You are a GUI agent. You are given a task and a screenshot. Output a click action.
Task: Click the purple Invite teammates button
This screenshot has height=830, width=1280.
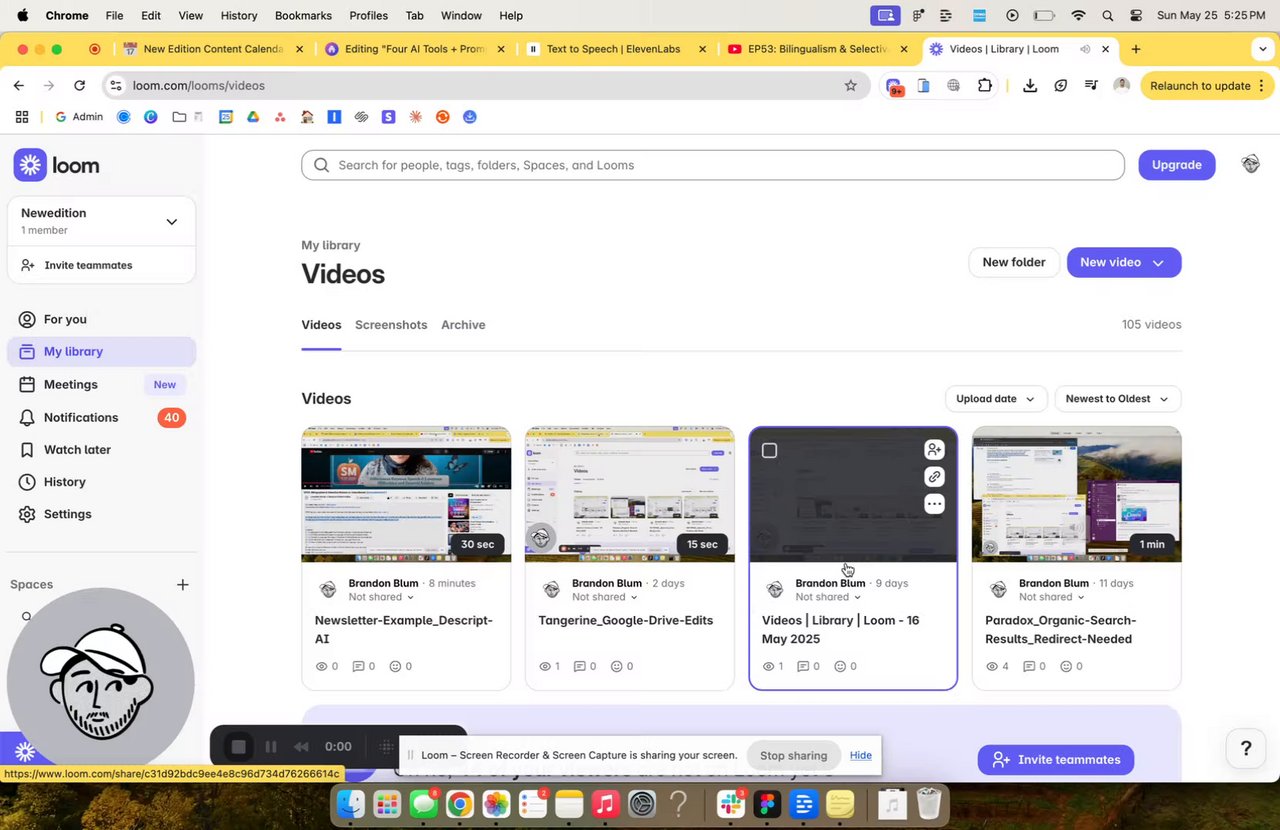(x=1056, y=760)
